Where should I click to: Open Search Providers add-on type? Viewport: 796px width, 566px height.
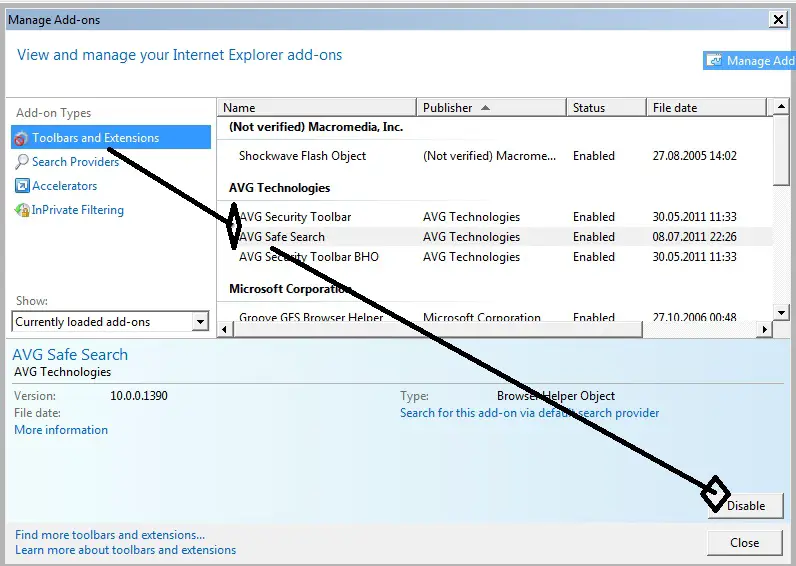pos(75,161)
